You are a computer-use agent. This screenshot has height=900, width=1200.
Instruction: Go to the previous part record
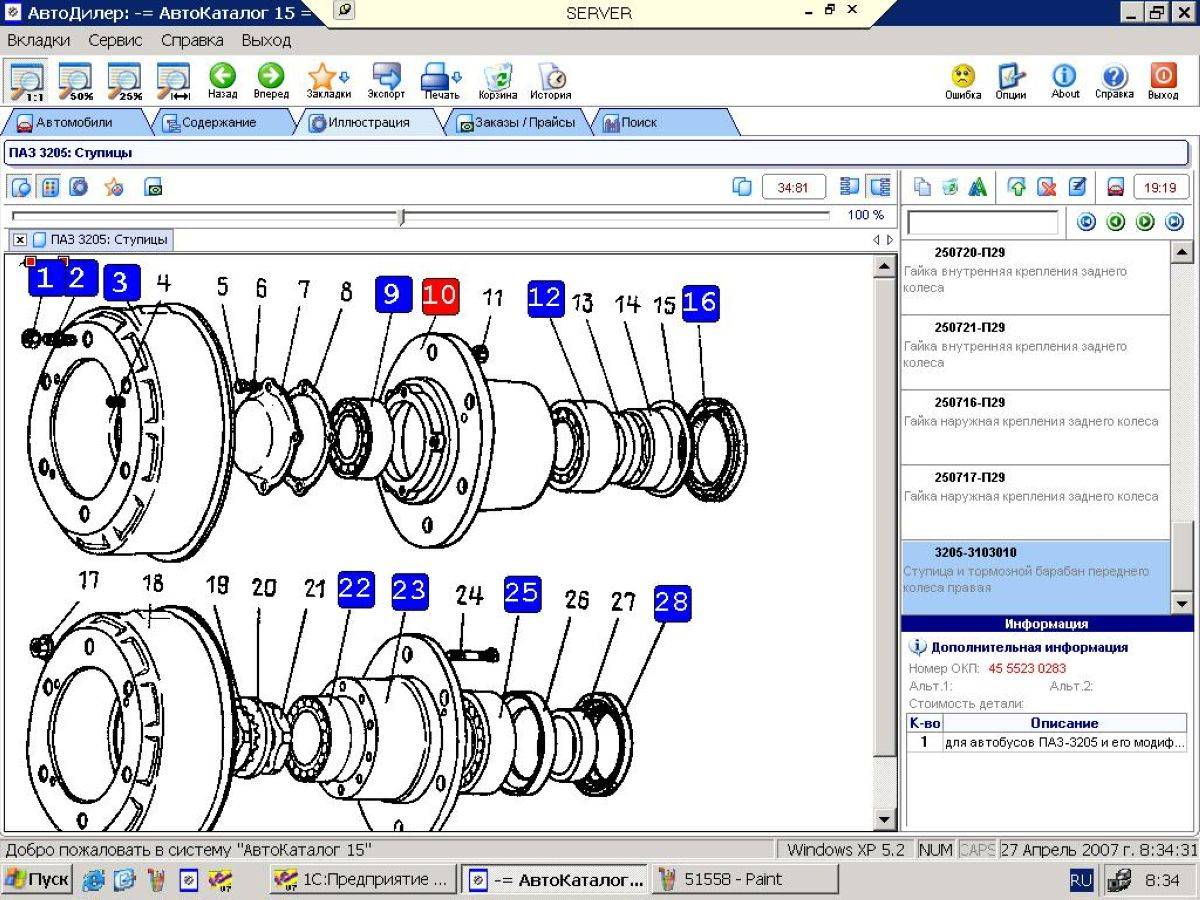tap(1116, 222)
